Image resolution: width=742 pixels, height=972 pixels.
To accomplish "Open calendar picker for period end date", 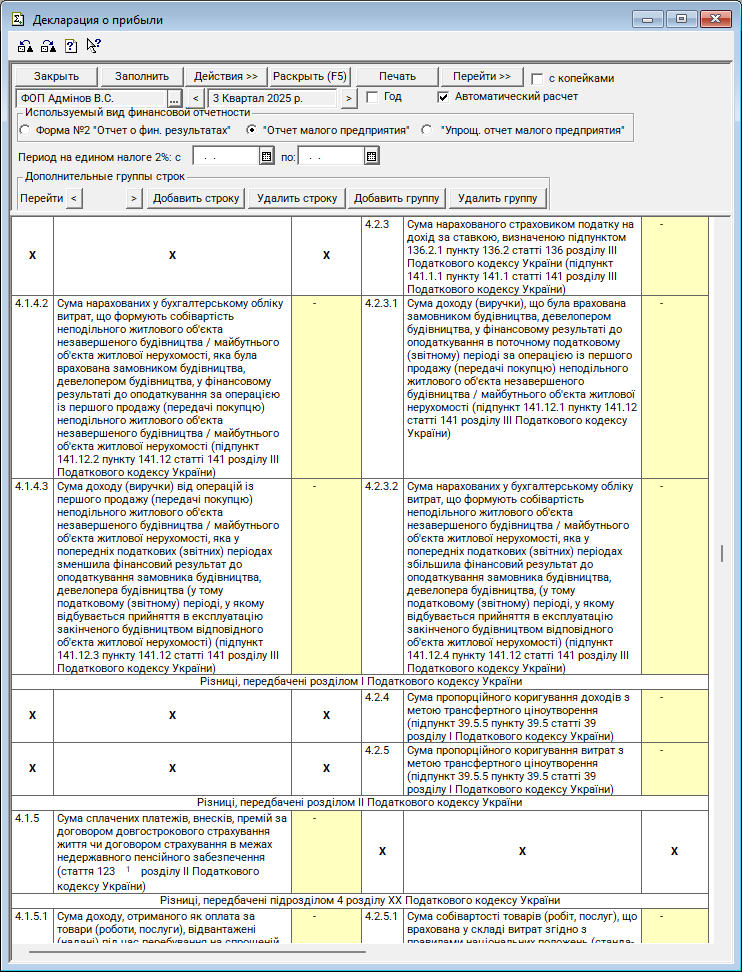I will [x=371, y=156].
